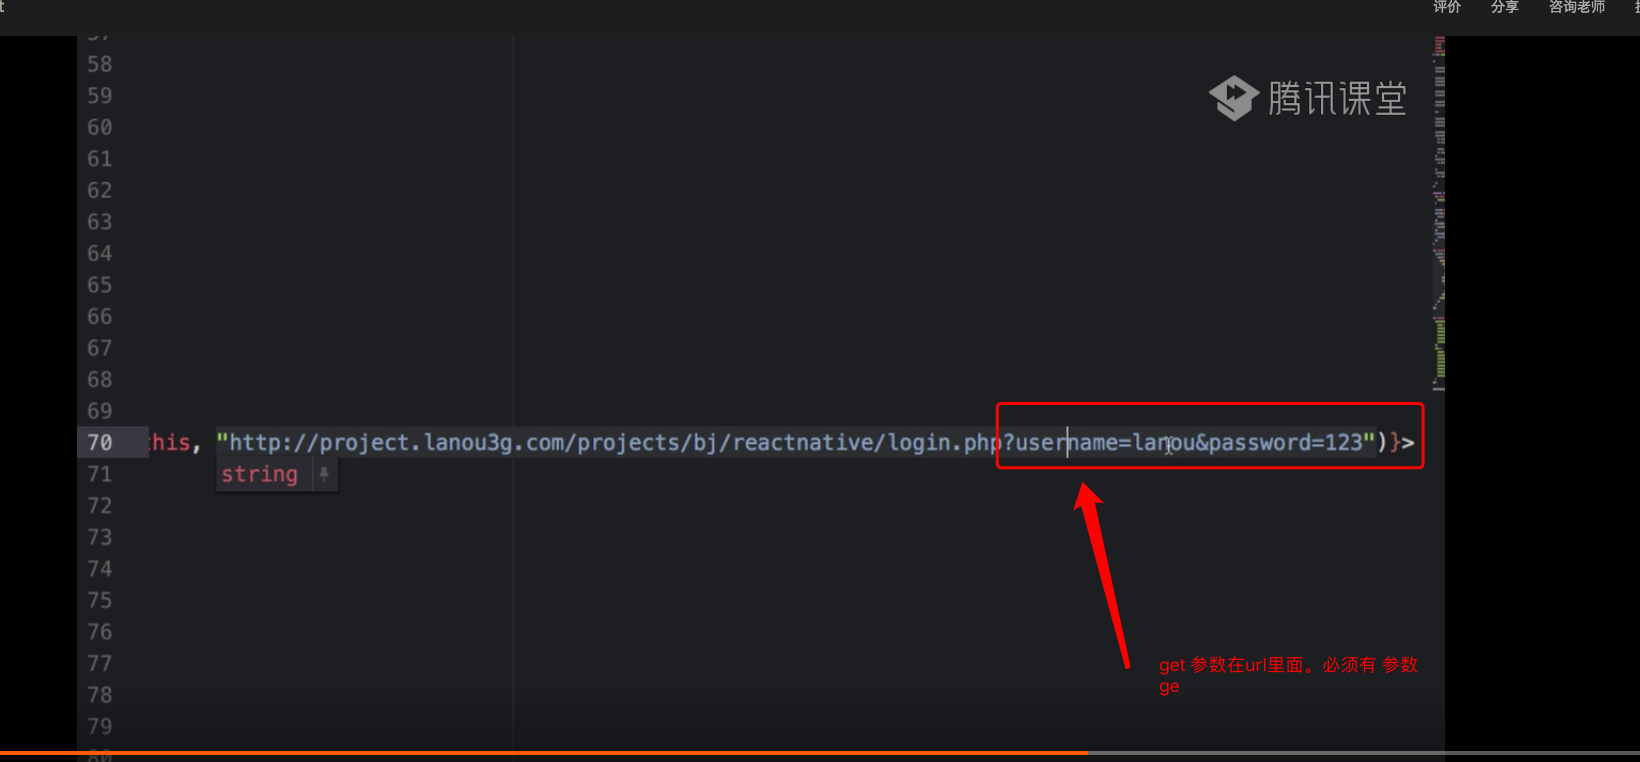Screen dimensions: 1640x762
Task: Click line number 61 in the gutter
Action: coord(100,159)
